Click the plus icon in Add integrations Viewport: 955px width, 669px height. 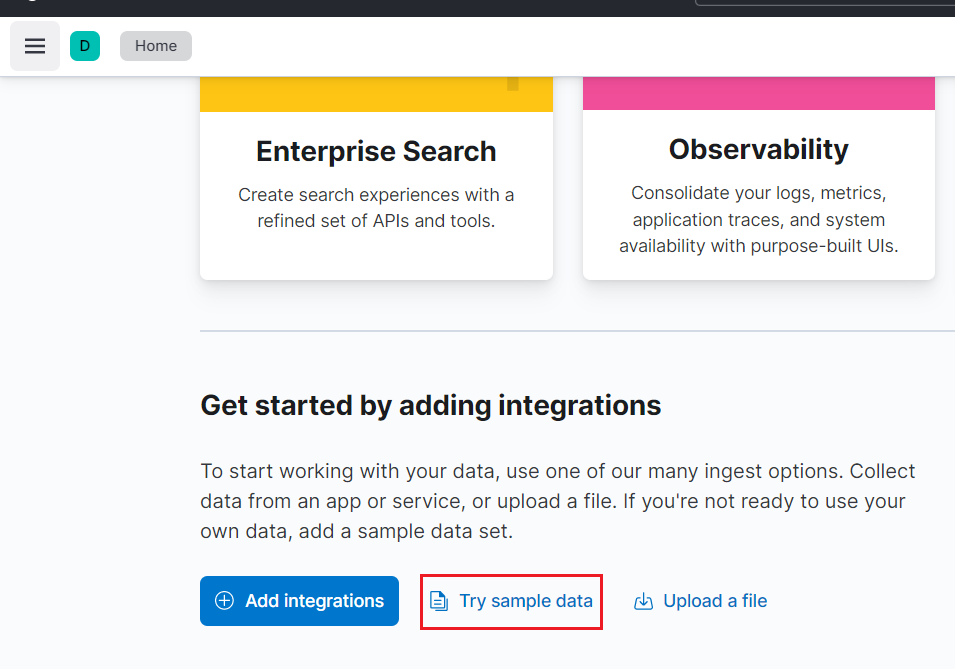225,601
